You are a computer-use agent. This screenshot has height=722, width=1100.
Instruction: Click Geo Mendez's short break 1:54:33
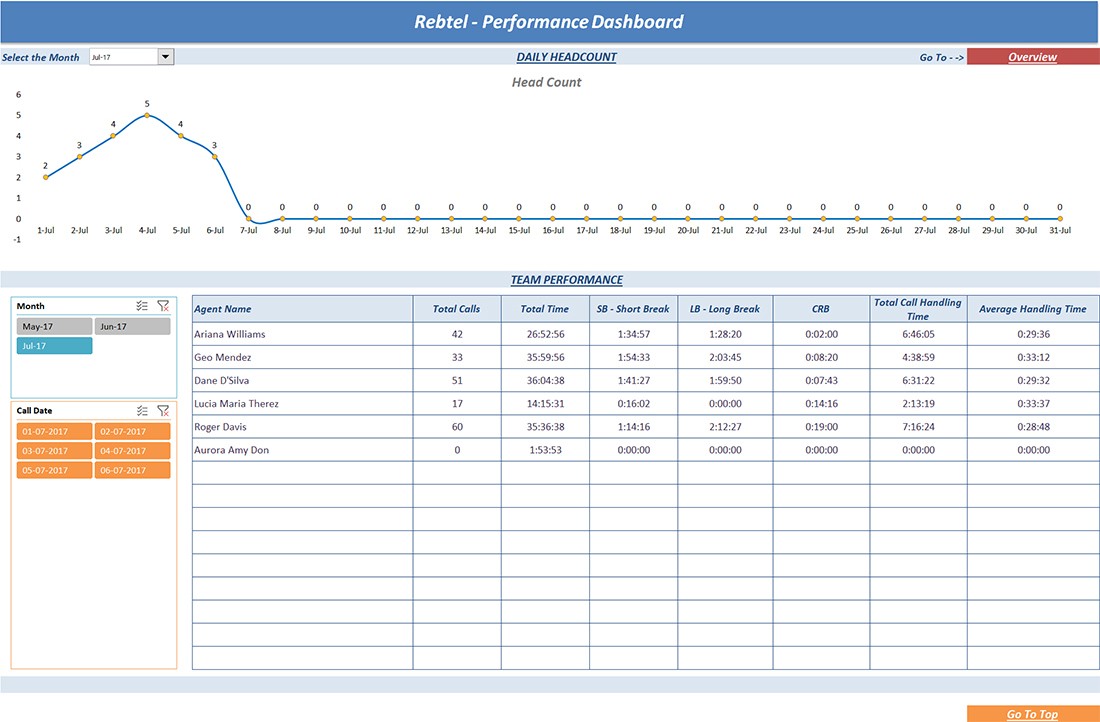point(633,357)
